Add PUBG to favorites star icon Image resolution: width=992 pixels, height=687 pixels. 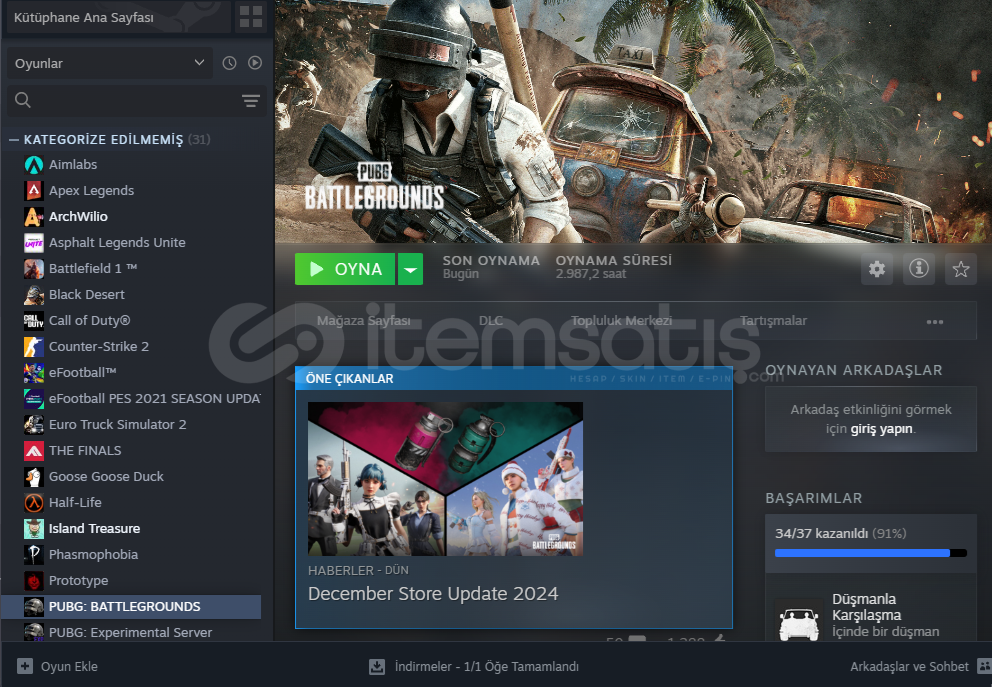click(x=960, y=269)
